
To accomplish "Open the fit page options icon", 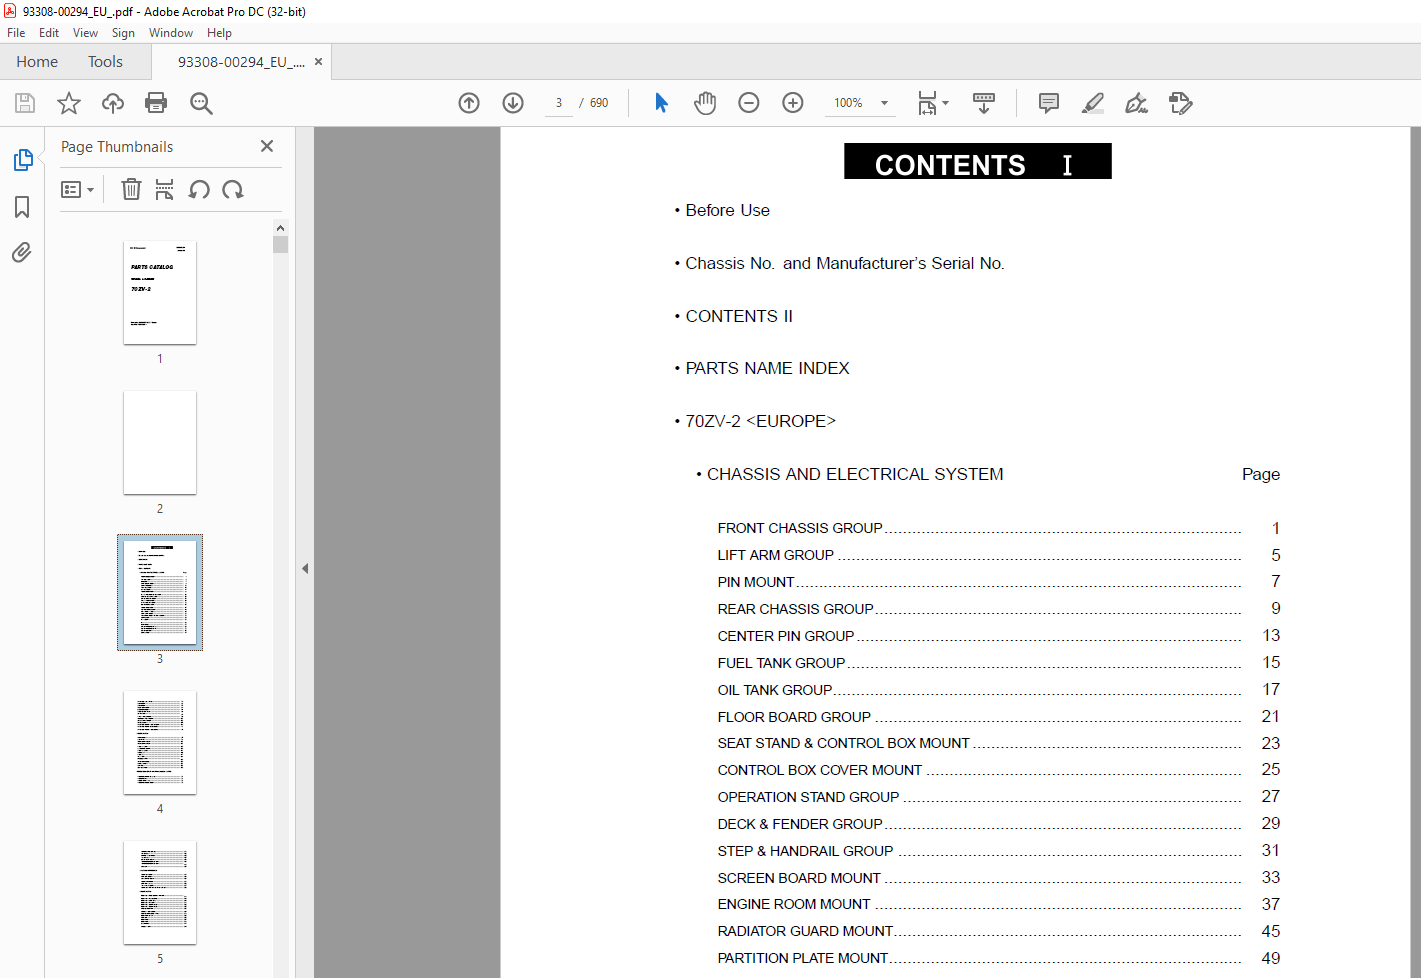I will click(x=927, y=103).
